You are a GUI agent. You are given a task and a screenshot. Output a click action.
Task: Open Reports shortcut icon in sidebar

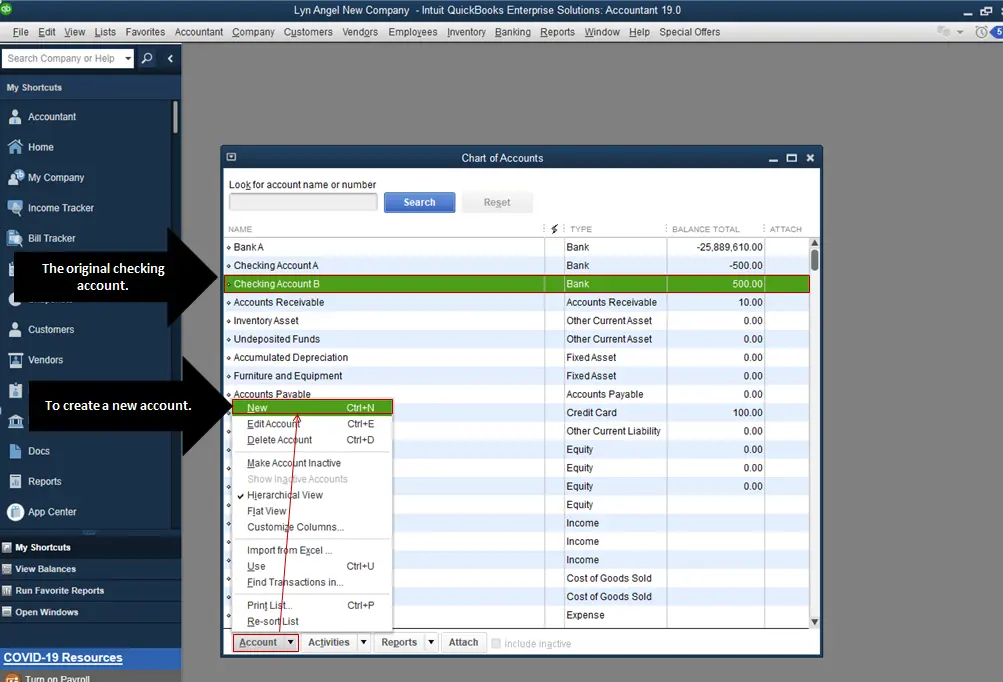15,481
